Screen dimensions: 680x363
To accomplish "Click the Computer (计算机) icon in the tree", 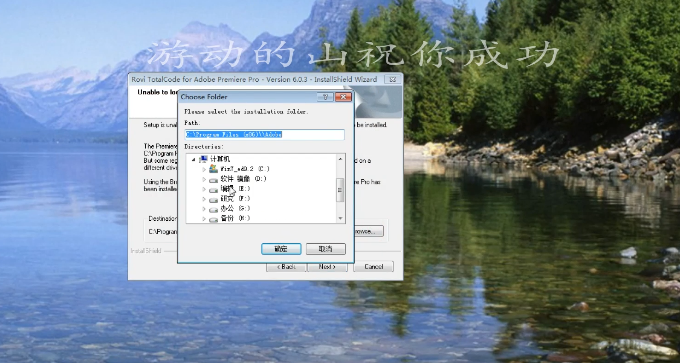I will tap(203, 159).
